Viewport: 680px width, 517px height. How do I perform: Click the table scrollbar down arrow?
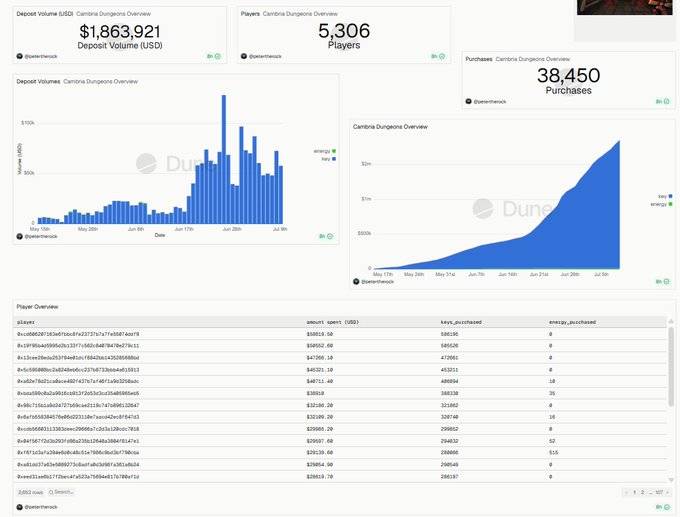(x=671, y=480)
